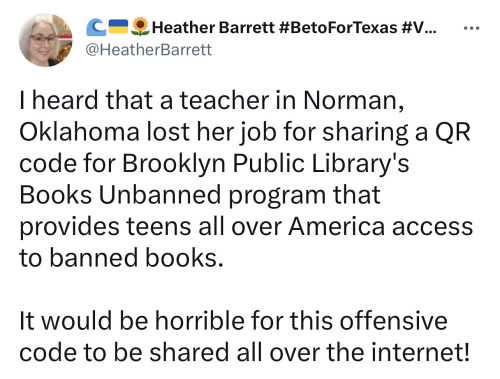The width and height of the screenshot is (500, 379).
Task: Click the phrase "banned books."
Action: pyautogui.click(x=136, y=258)
